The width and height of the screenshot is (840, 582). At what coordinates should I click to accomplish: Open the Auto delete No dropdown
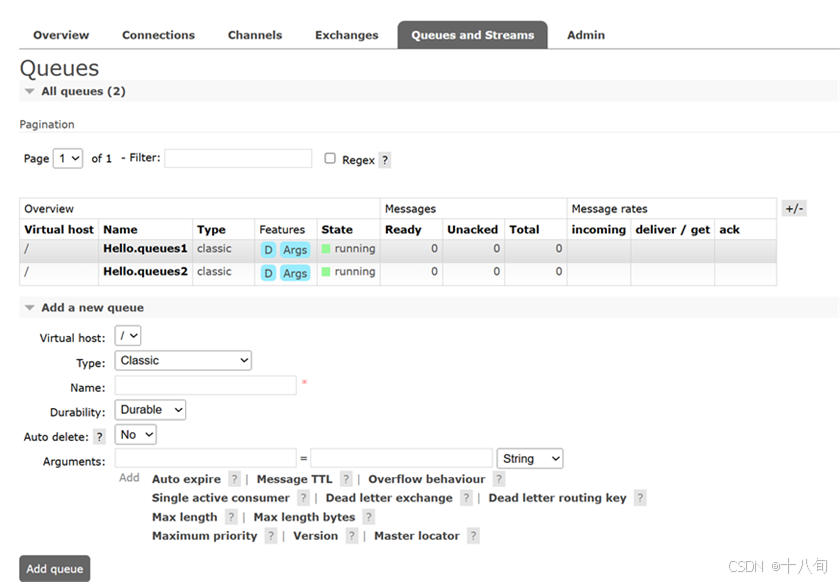click(136, 435)
